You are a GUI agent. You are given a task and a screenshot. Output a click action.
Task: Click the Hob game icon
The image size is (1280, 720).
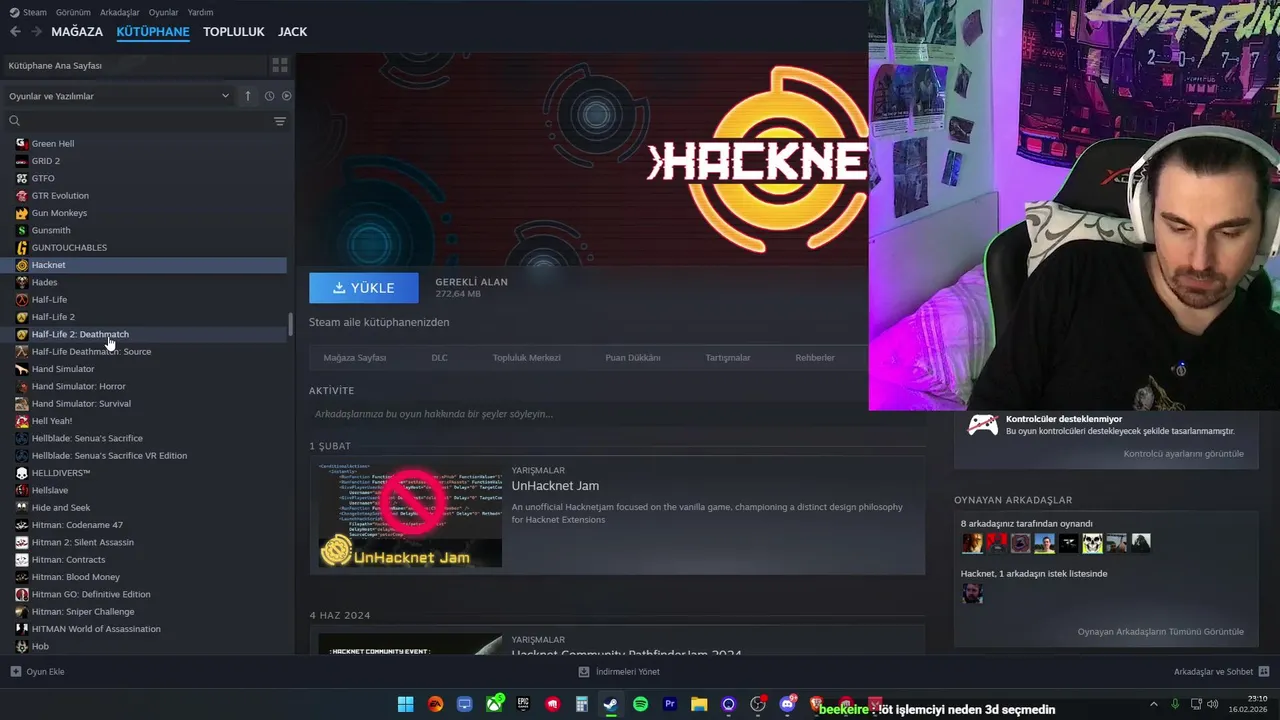[x=22, y=646]
